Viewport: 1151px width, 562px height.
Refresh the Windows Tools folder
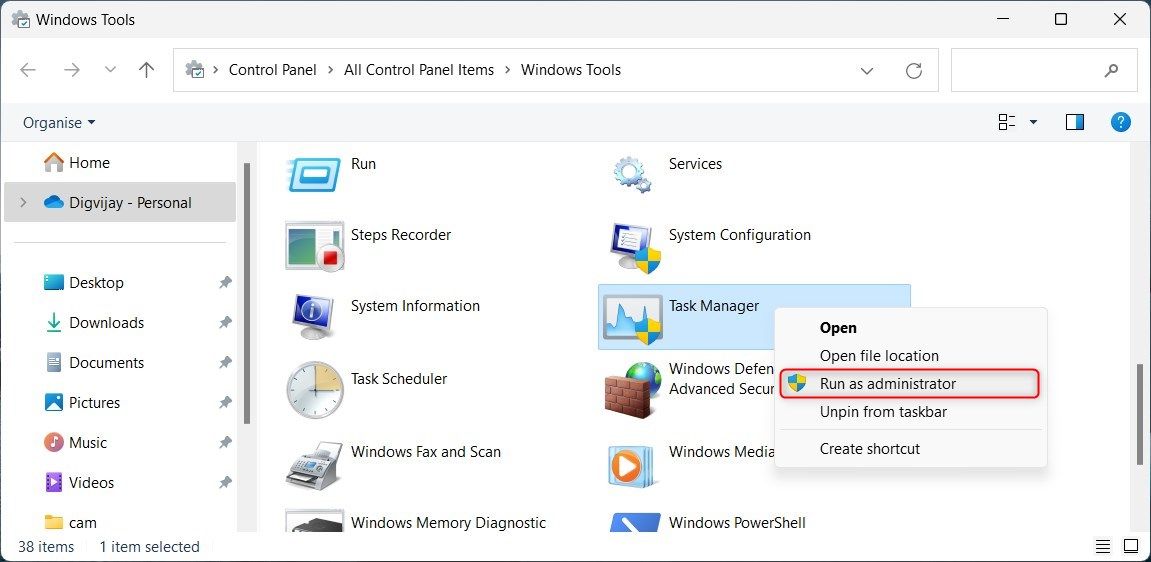tap(913, 70)
